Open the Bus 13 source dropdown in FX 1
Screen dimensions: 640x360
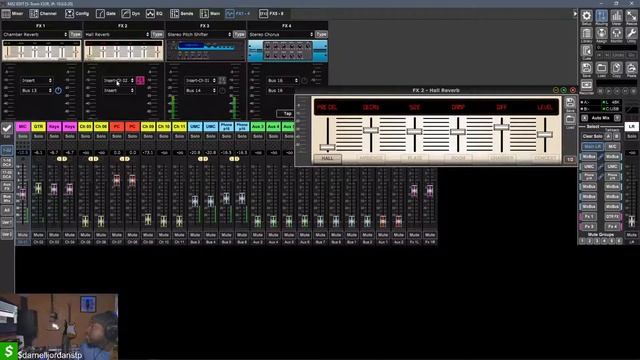click(37, 90)
